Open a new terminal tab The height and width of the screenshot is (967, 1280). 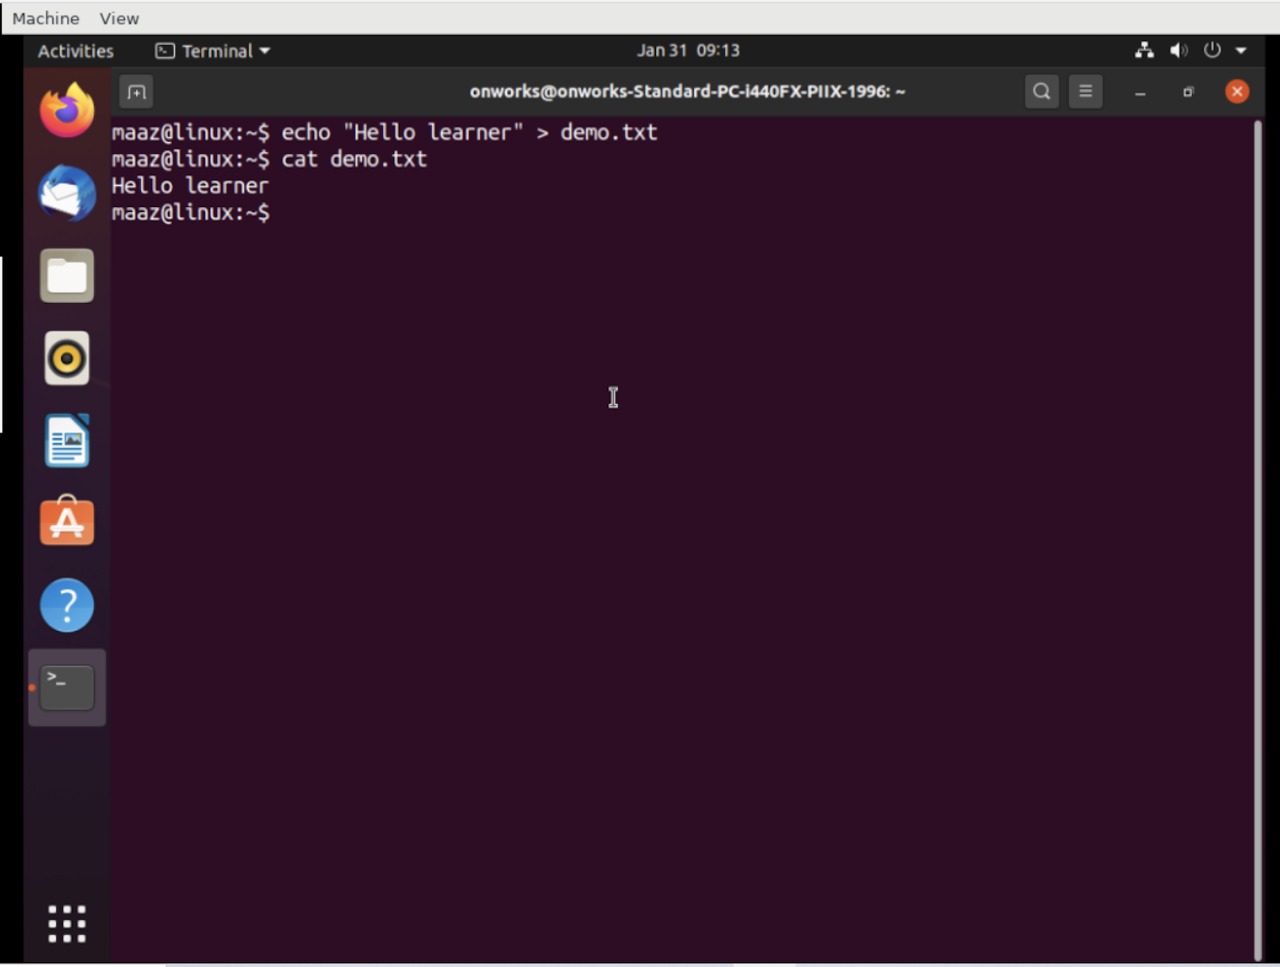coord(136,92)
